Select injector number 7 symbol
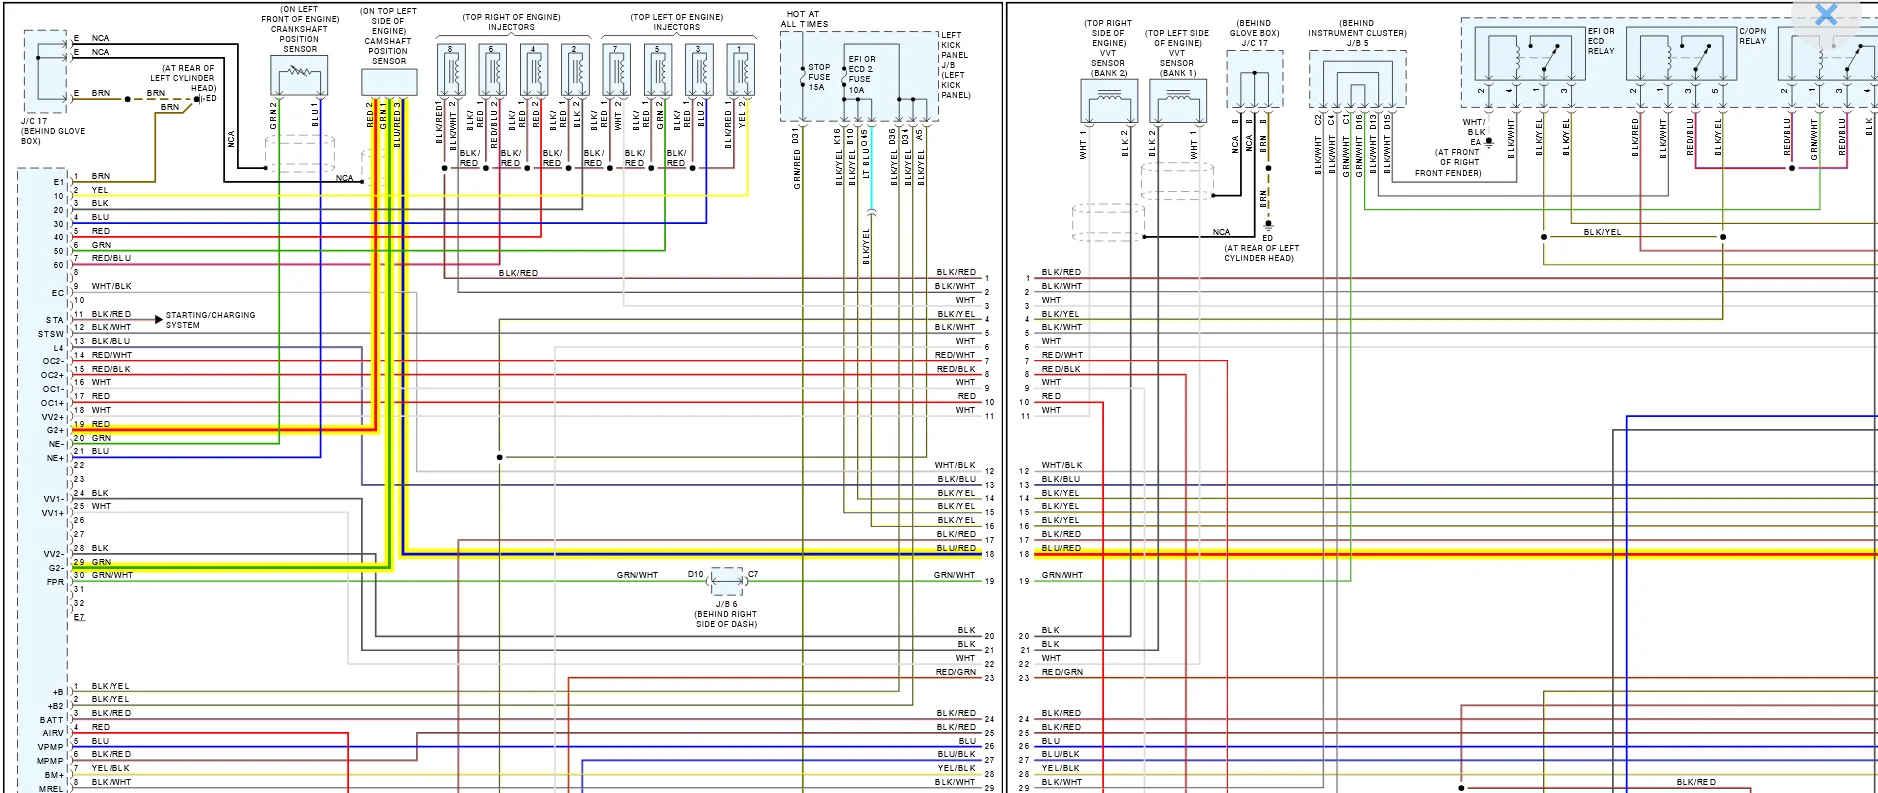 (616, 70)
